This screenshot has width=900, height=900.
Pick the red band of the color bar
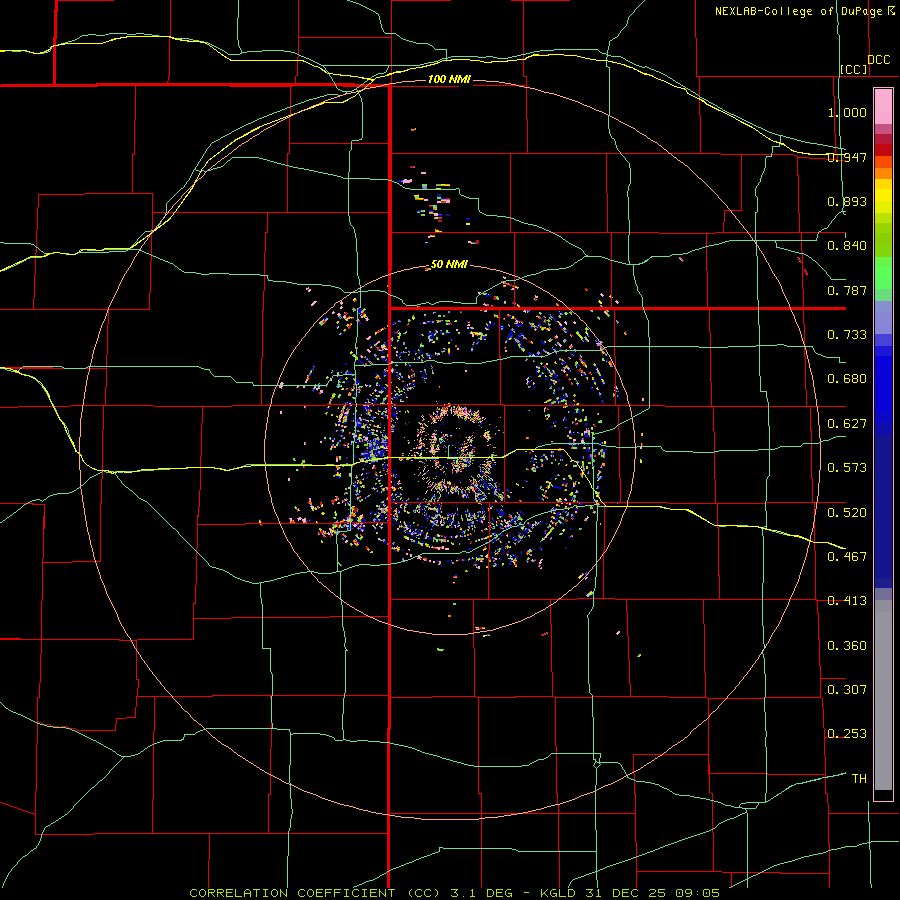(883, 149)
